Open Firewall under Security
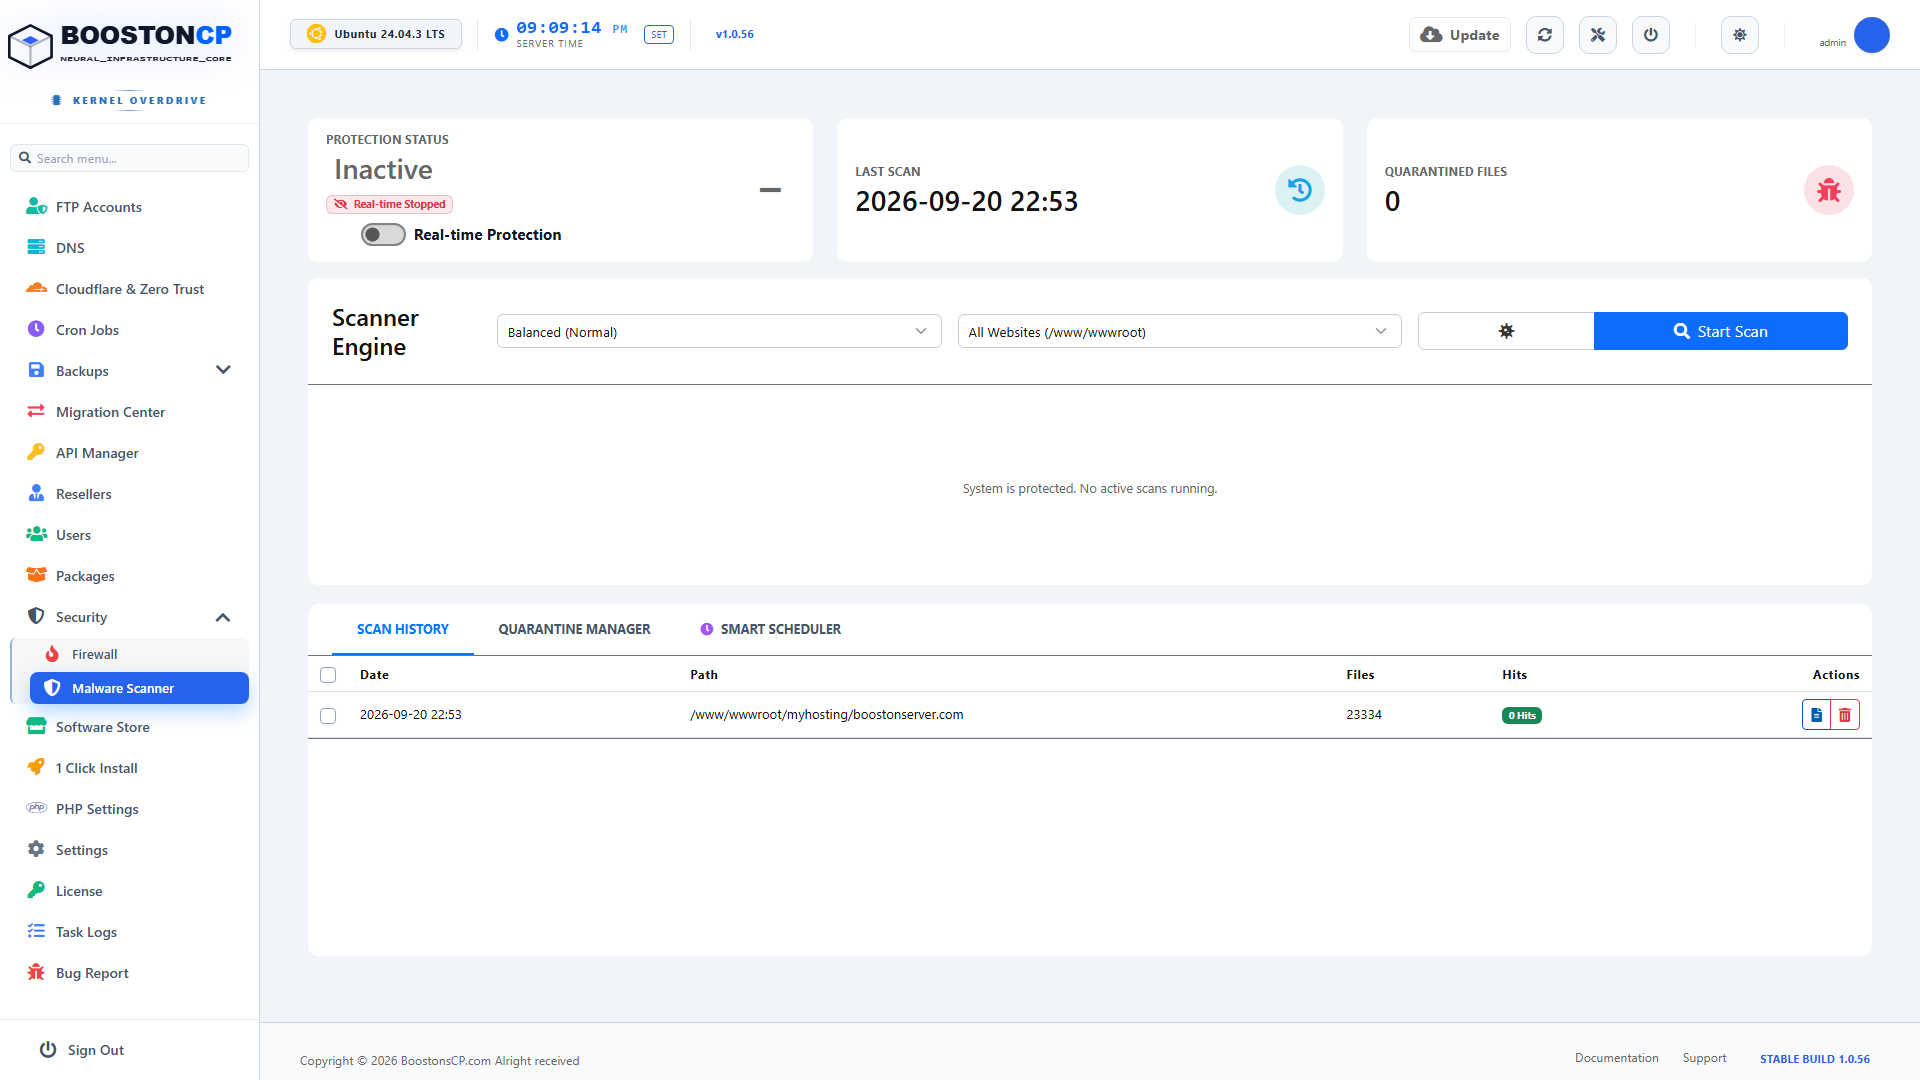Viewport: 1920px width, 1080px height. pyautogui.click(x=139, y=654)
